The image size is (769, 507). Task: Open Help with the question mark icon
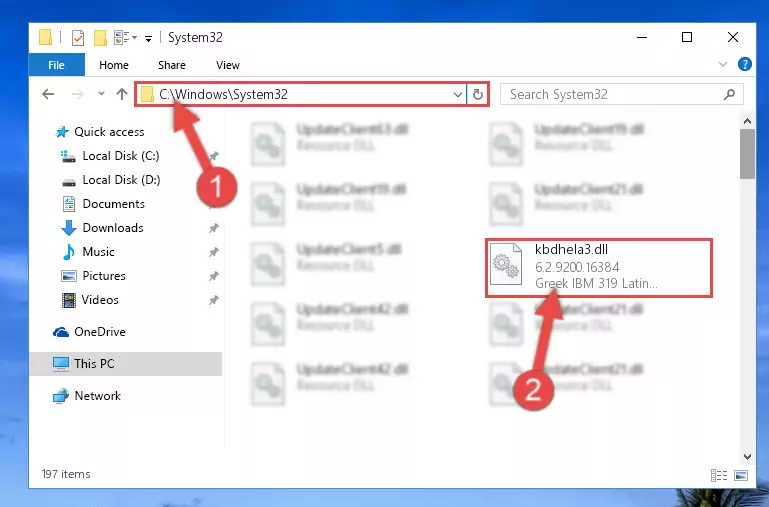(744, 64)
